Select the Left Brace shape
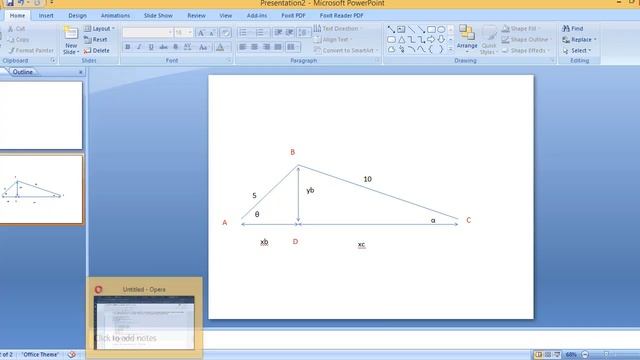 click(x=431, y=49)
